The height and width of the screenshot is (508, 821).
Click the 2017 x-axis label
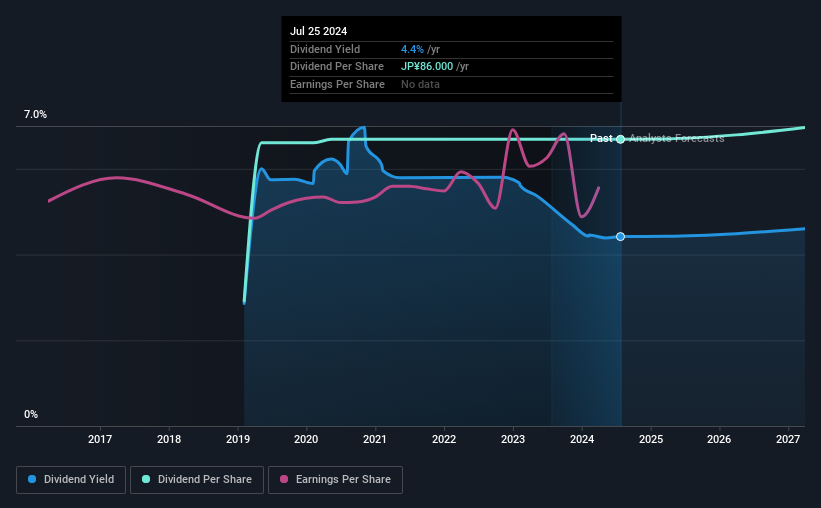click(100, 439)
